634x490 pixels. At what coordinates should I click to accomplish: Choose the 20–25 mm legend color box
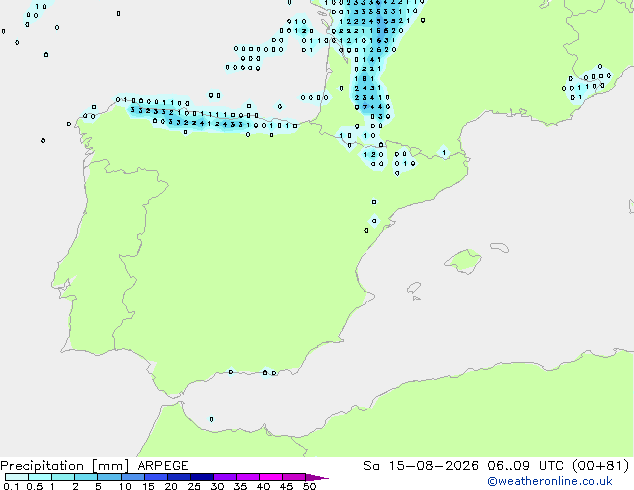(178, 477)
